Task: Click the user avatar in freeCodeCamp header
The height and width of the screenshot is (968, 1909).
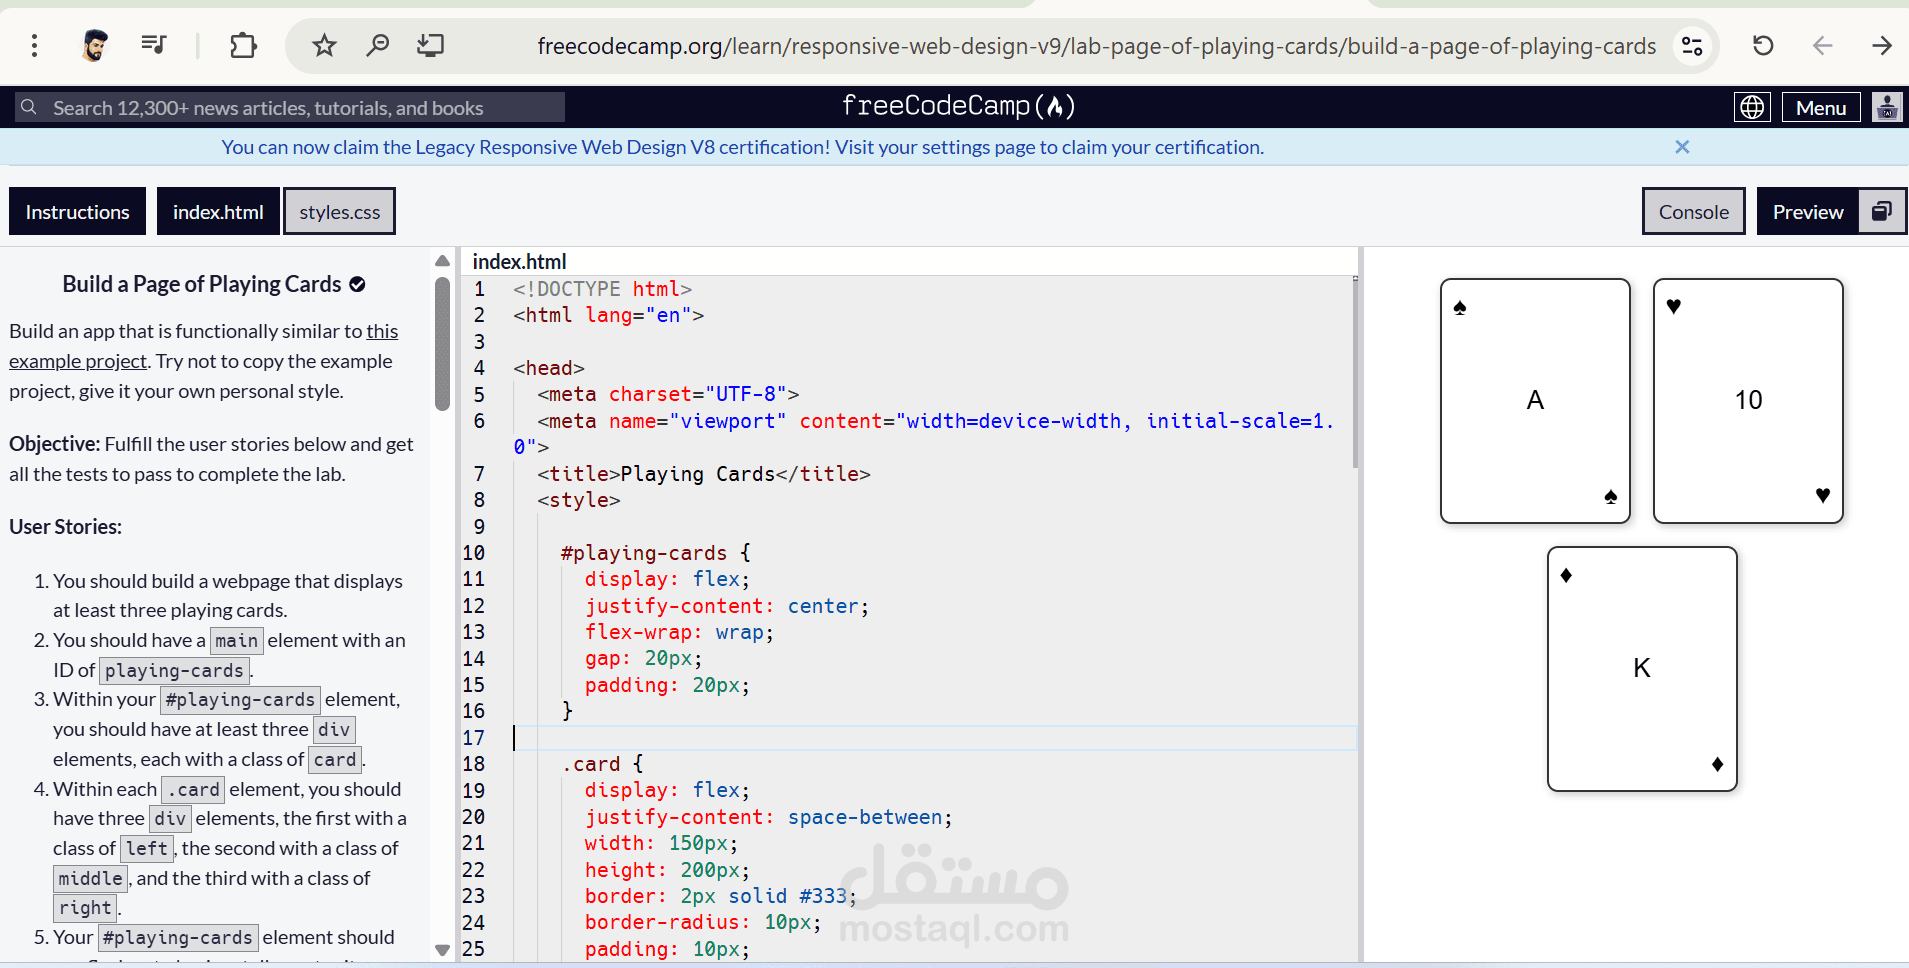Action: (x=1887, y=107)
